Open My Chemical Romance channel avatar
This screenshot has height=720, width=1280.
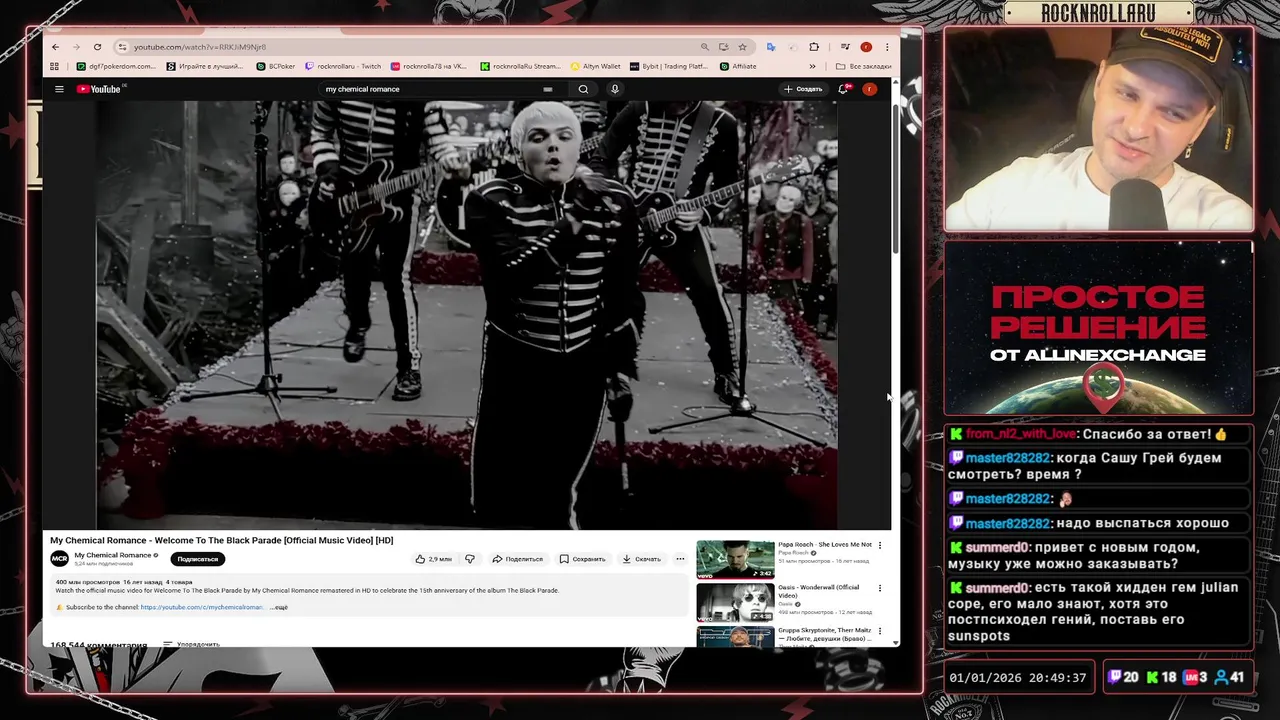pos(60,559)
